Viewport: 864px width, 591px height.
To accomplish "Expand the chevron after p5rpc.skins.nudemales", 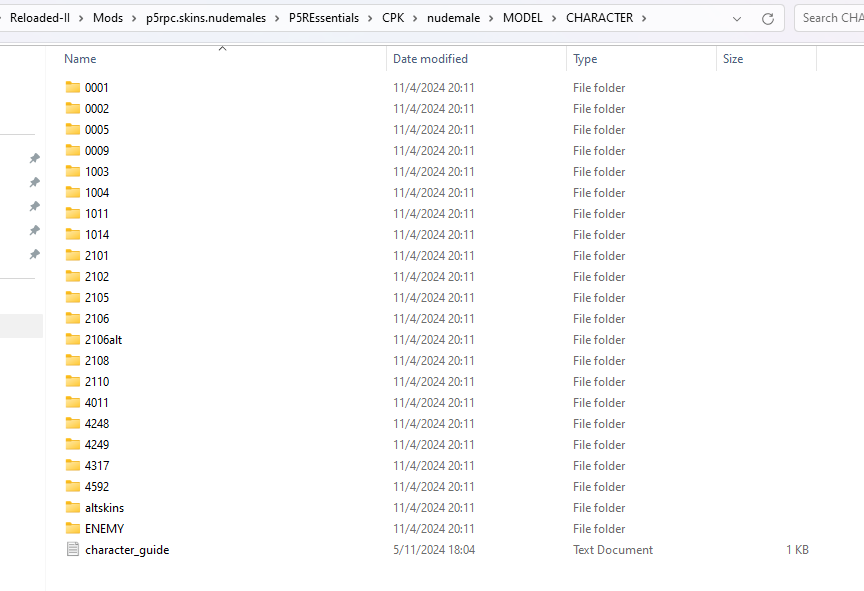I will point(277,18).
